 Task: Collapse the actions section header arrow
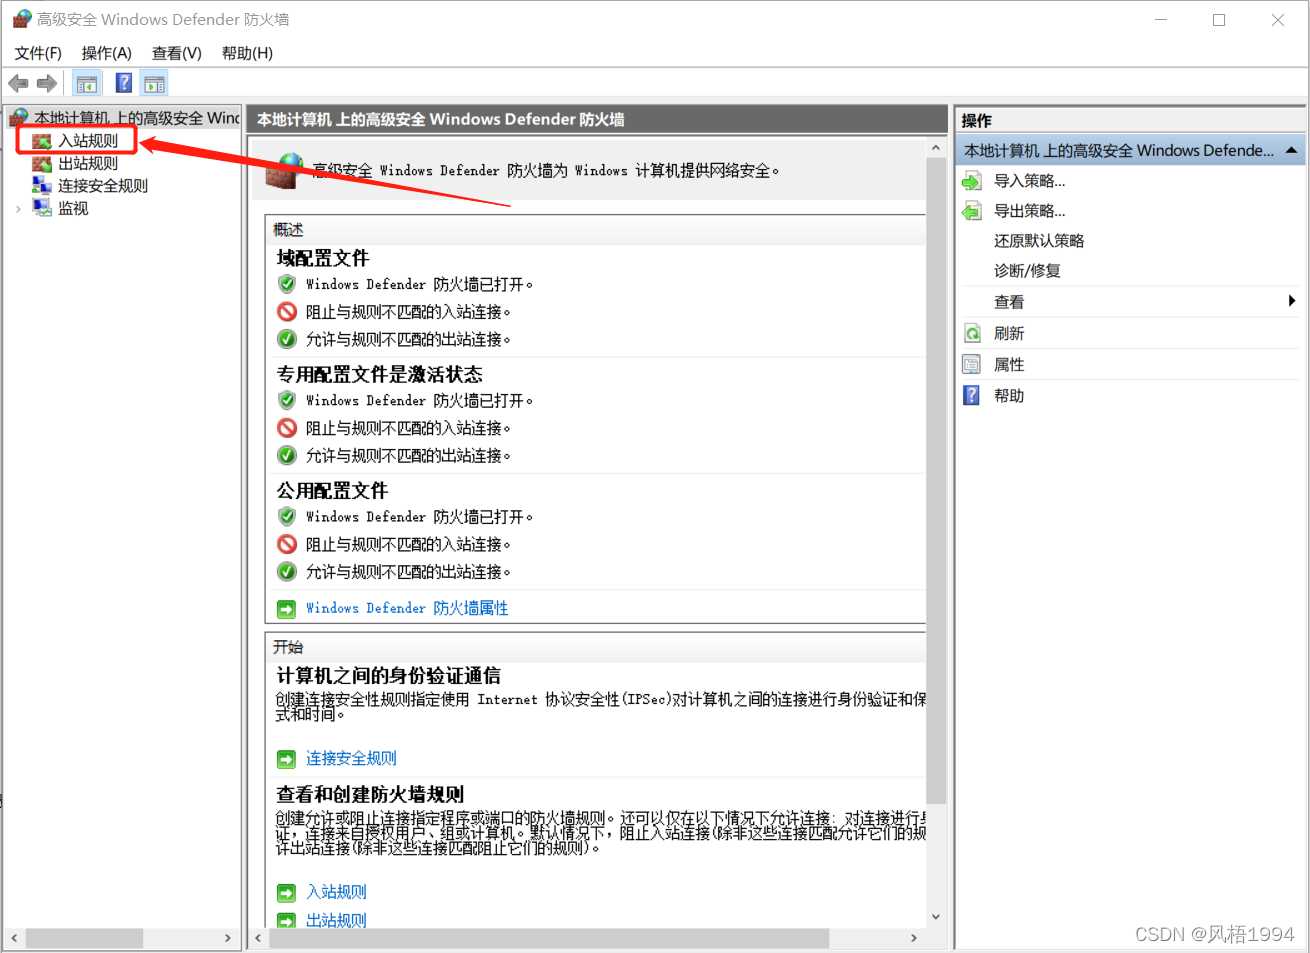(x=1291, y=150)
